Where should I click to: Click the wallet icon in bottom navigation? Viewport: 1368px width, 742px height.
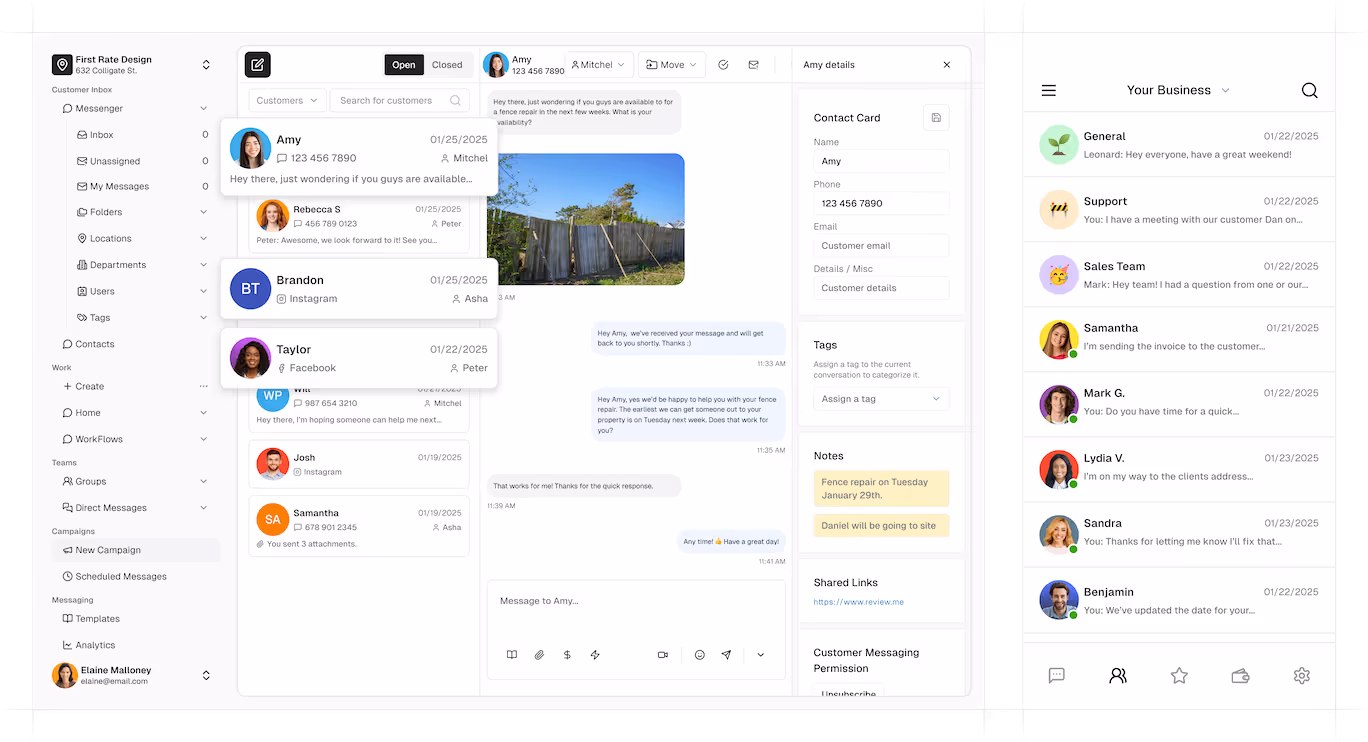pos(1240,675)
